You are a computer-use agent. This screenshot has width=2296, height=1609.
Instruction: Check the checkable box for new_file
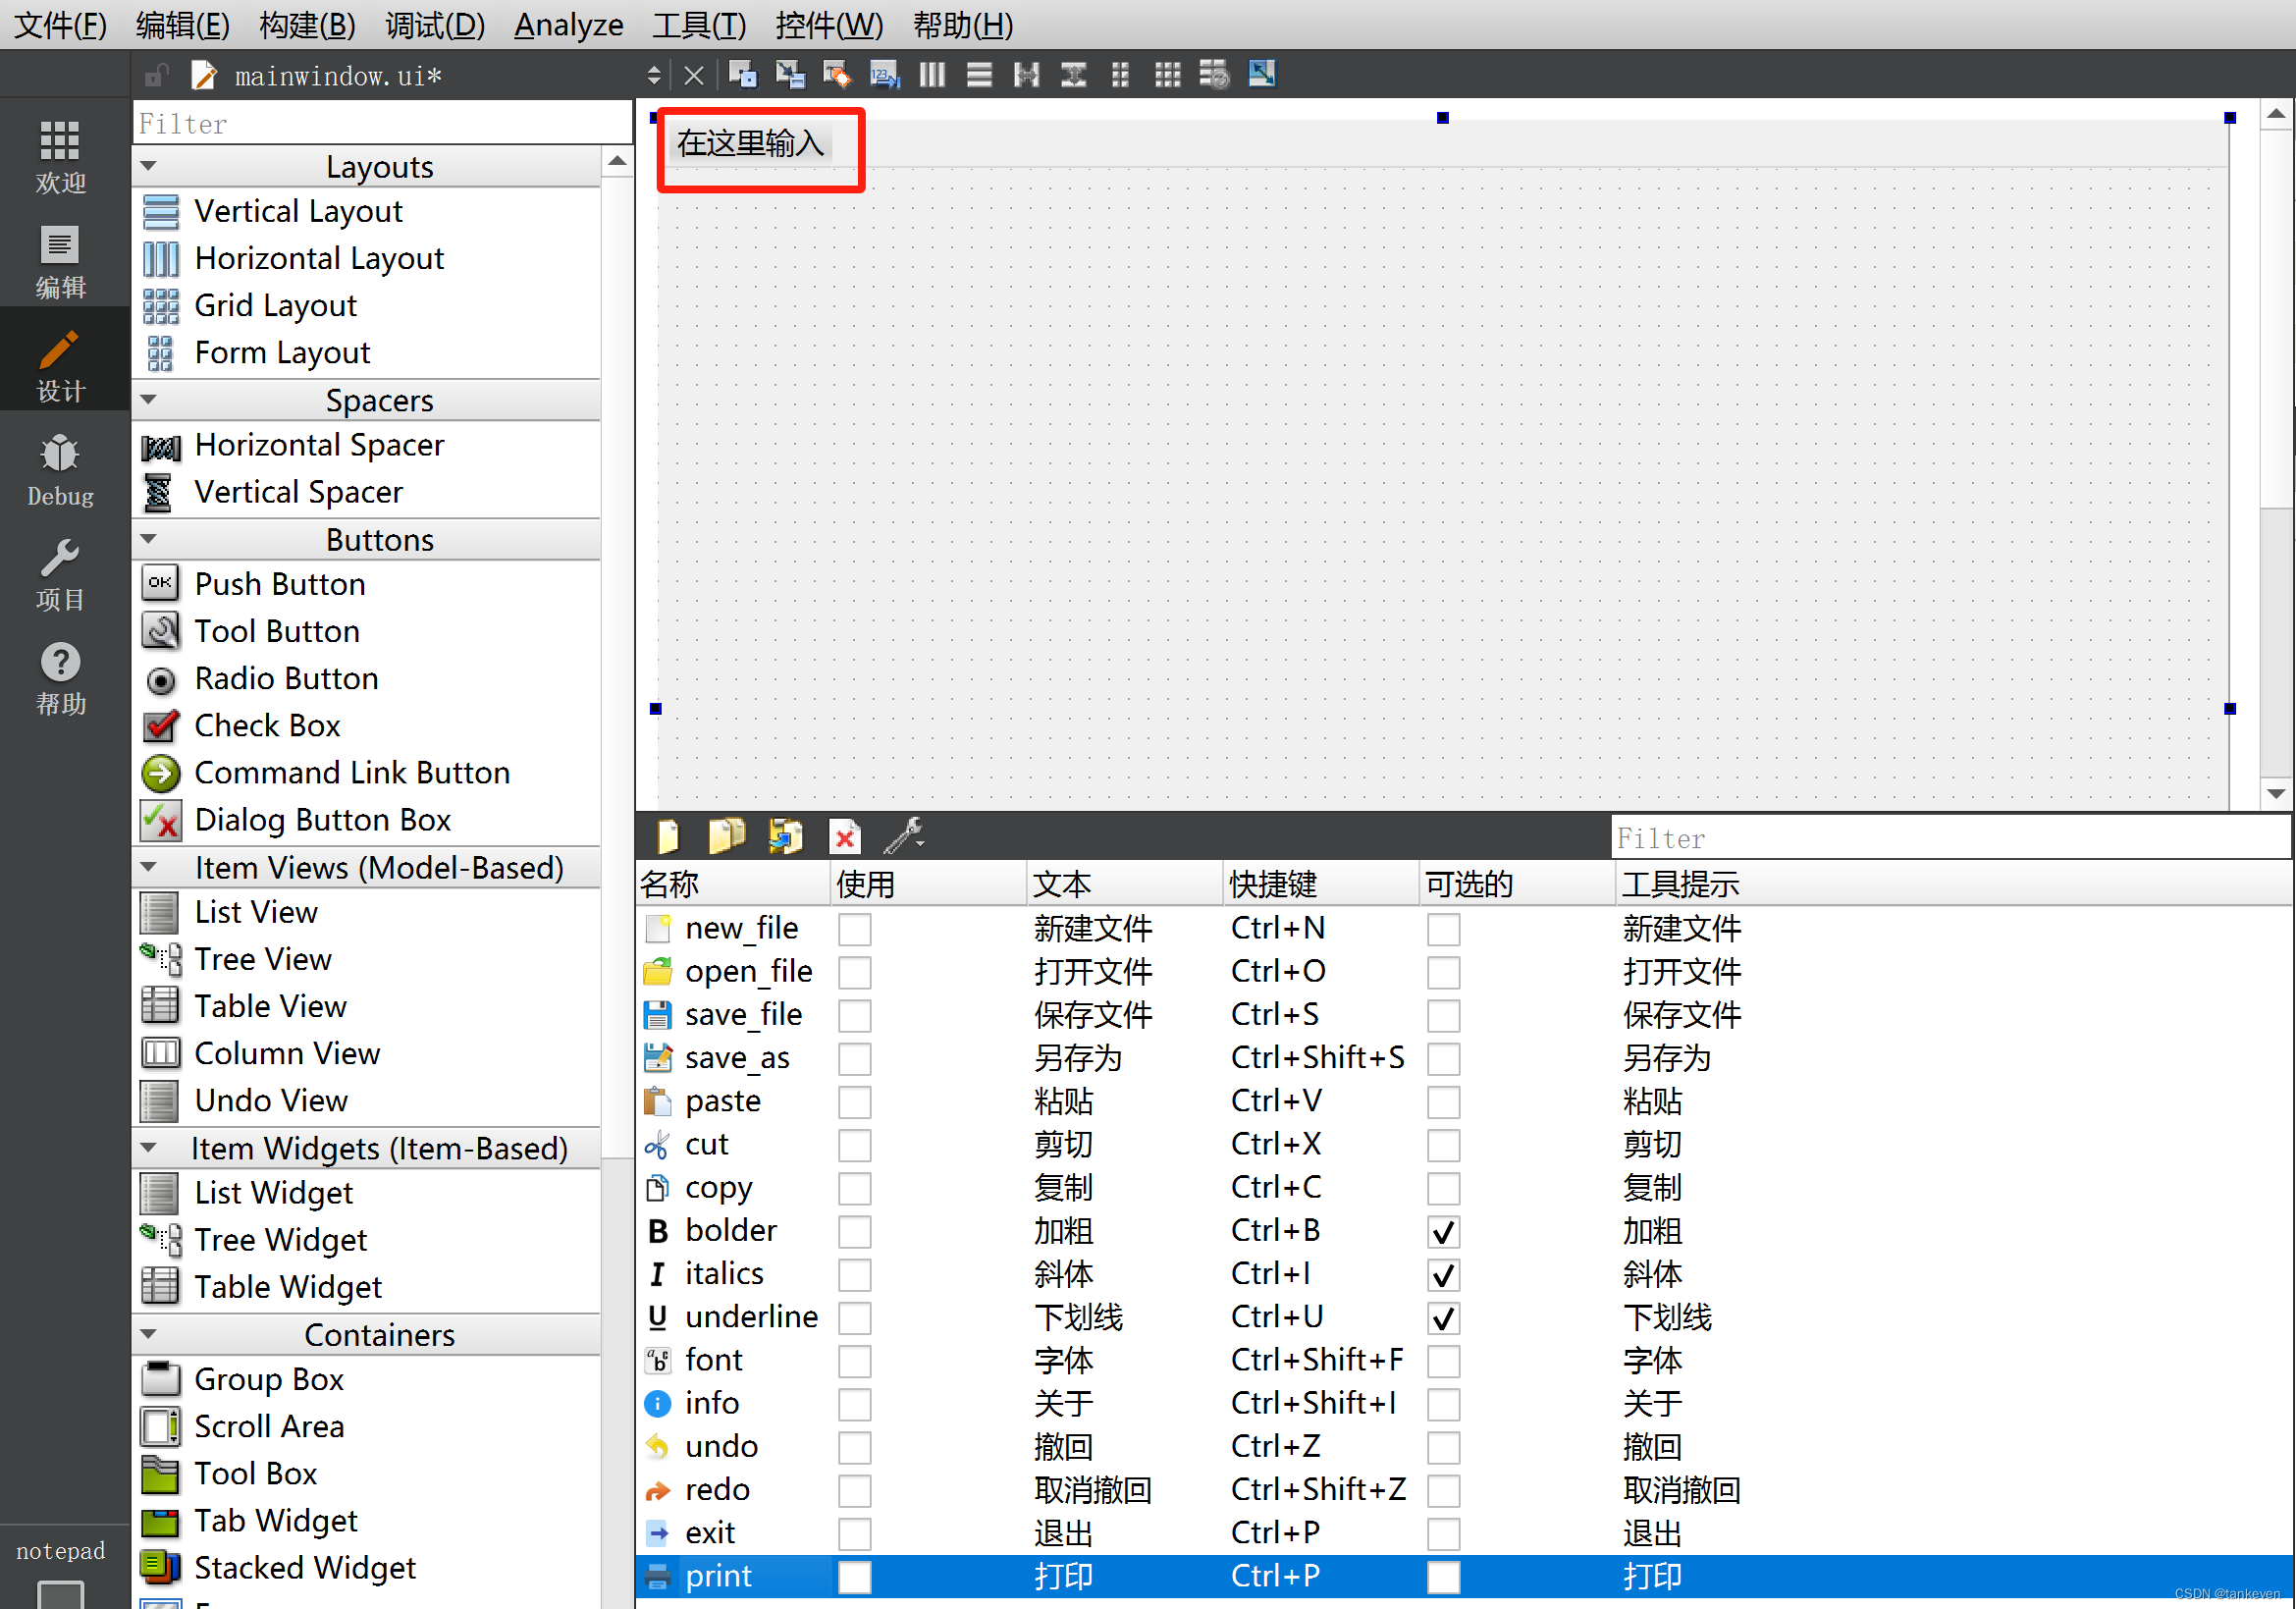tap(1442, 929)
